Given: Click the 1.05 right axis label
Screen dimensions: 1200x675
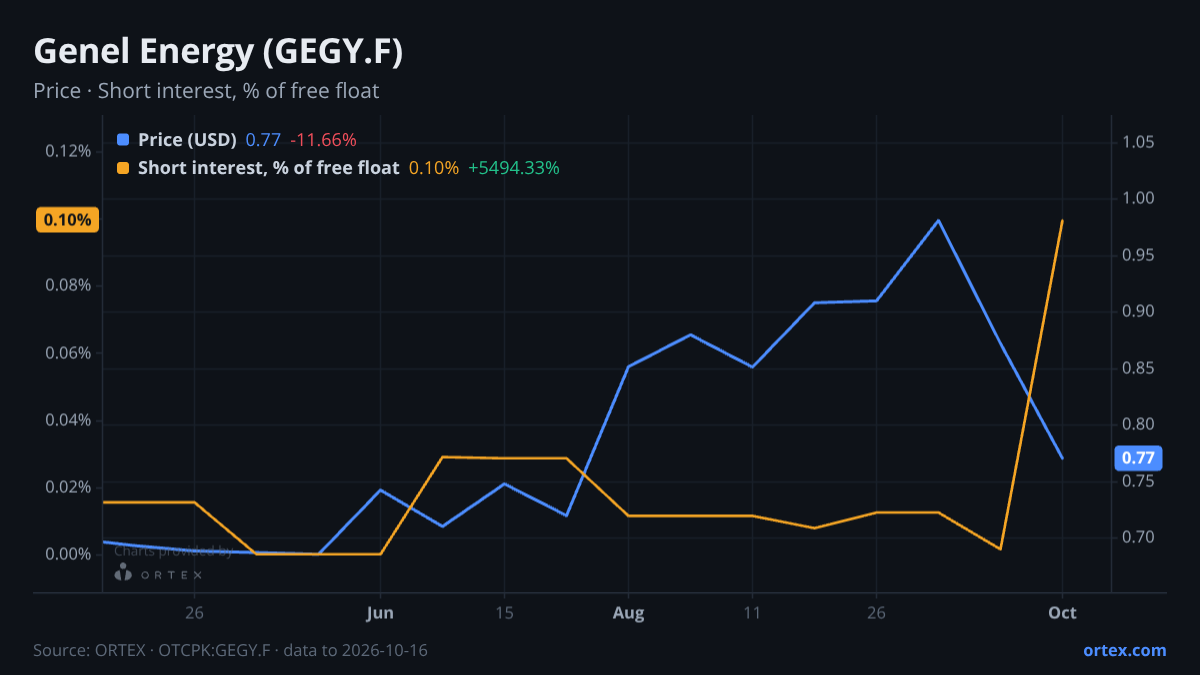Looking at the screenshot, I should point(1138,142).
